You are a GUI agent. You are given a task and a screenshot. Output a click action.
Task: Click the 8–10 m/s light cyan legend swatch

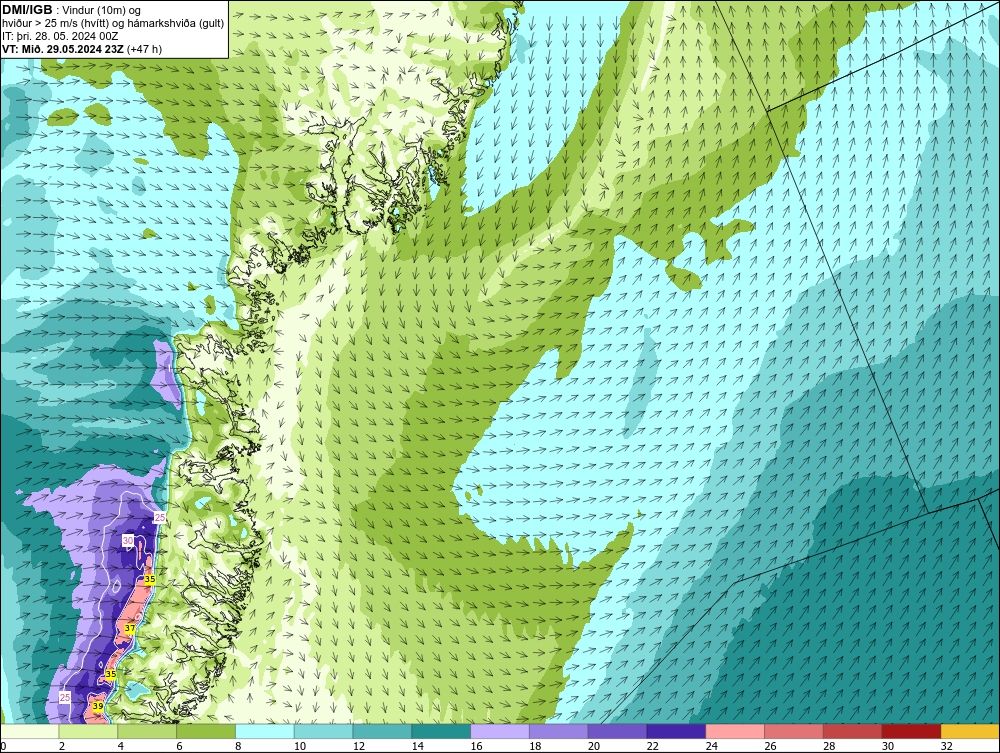[x=265, y=731]
